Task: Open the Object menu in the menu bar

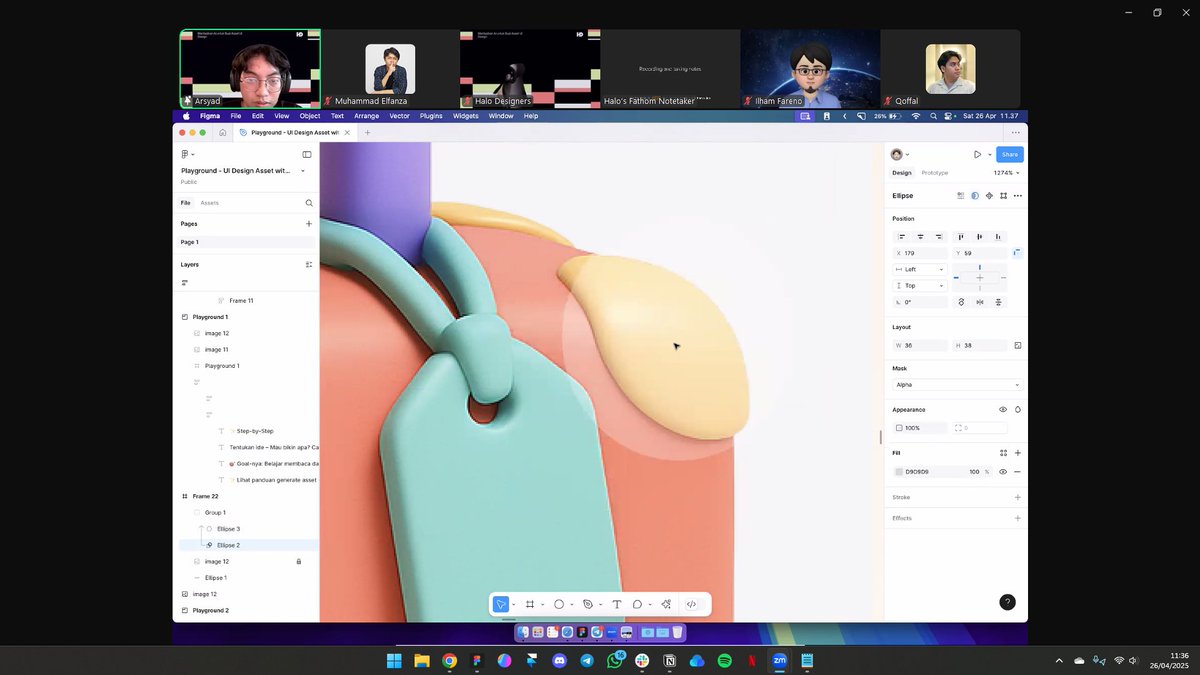Action: 309,116
